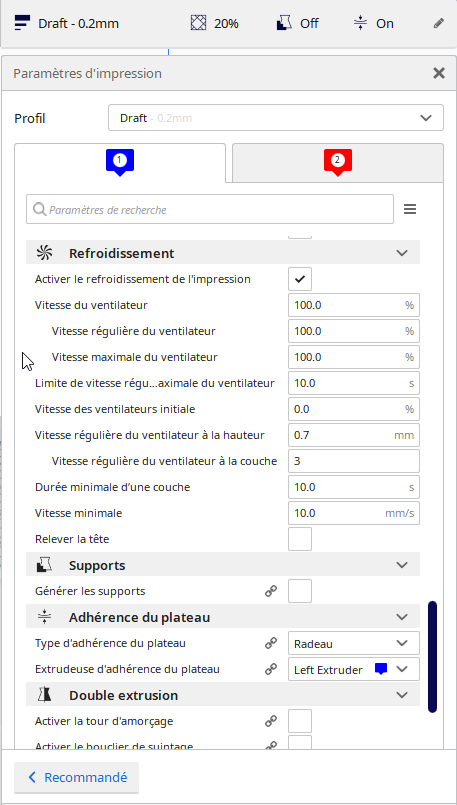Image resolution: width=457 pixels, height=805 pixels.
Task: Click the infill 20% icon in header
Action: click(x=198, y=23)
